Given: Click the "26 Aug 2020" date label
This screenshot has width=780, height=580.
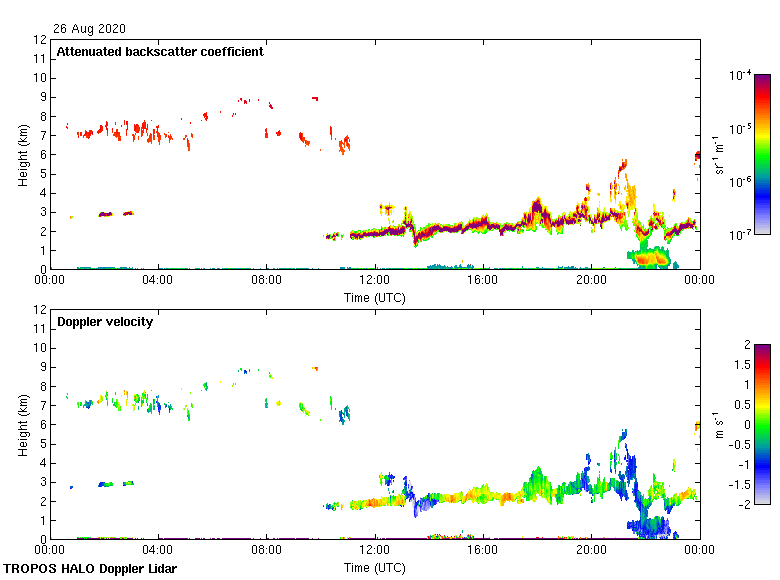Looking at the screenshot, I should pyautogui.click(x=90, y=29).
